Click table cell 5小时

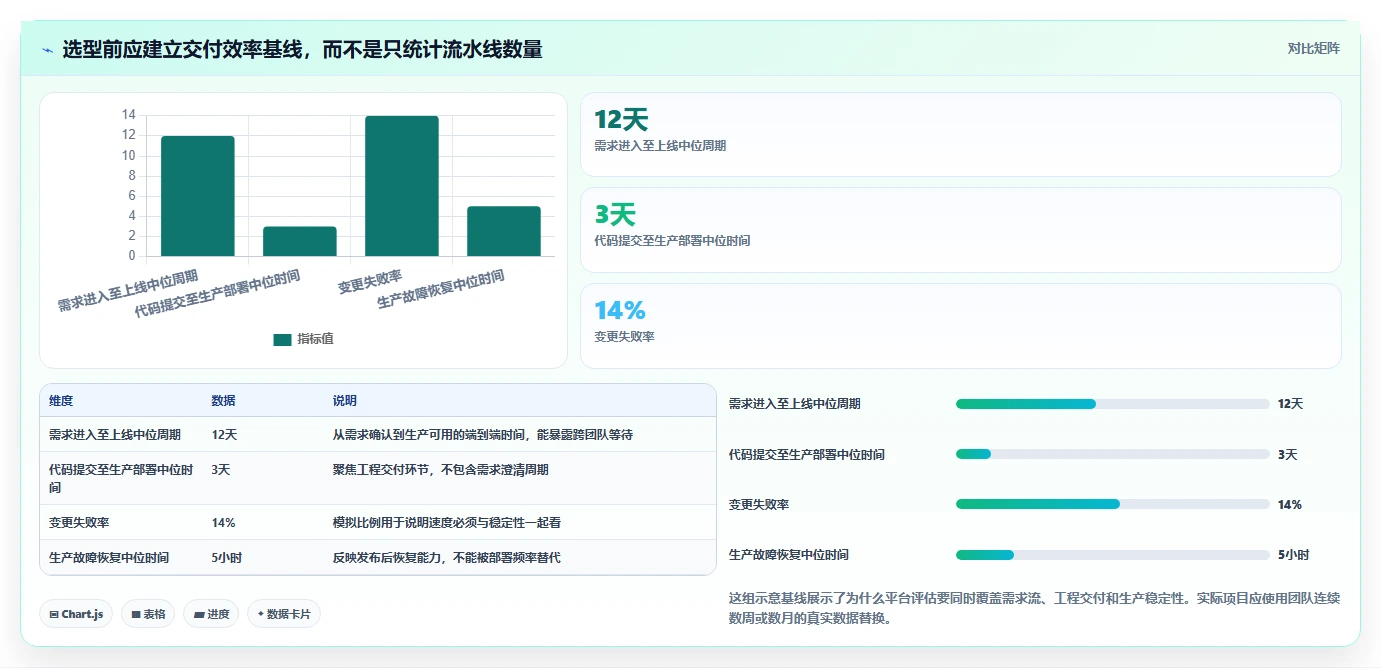point(227,558)
